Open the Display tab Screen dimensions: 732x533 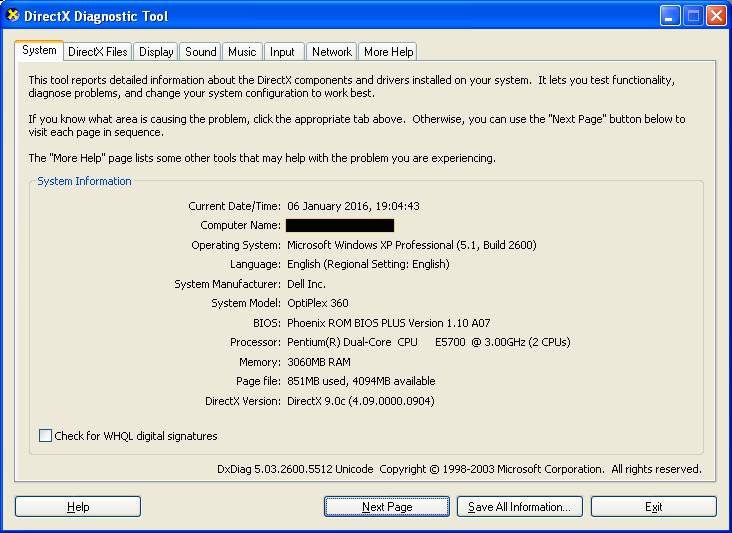coord(156,52)
